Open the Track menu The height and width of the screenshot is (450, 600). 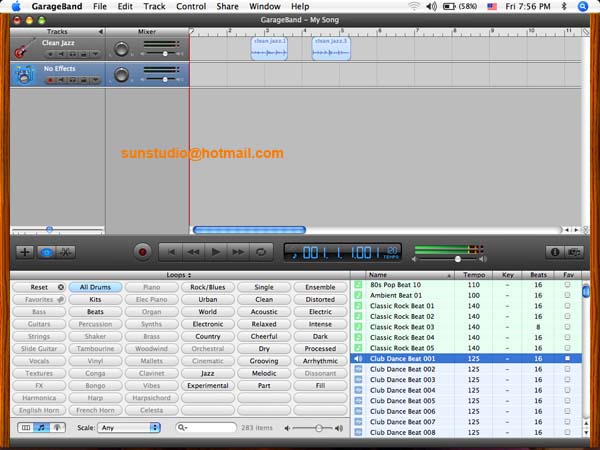155,7
